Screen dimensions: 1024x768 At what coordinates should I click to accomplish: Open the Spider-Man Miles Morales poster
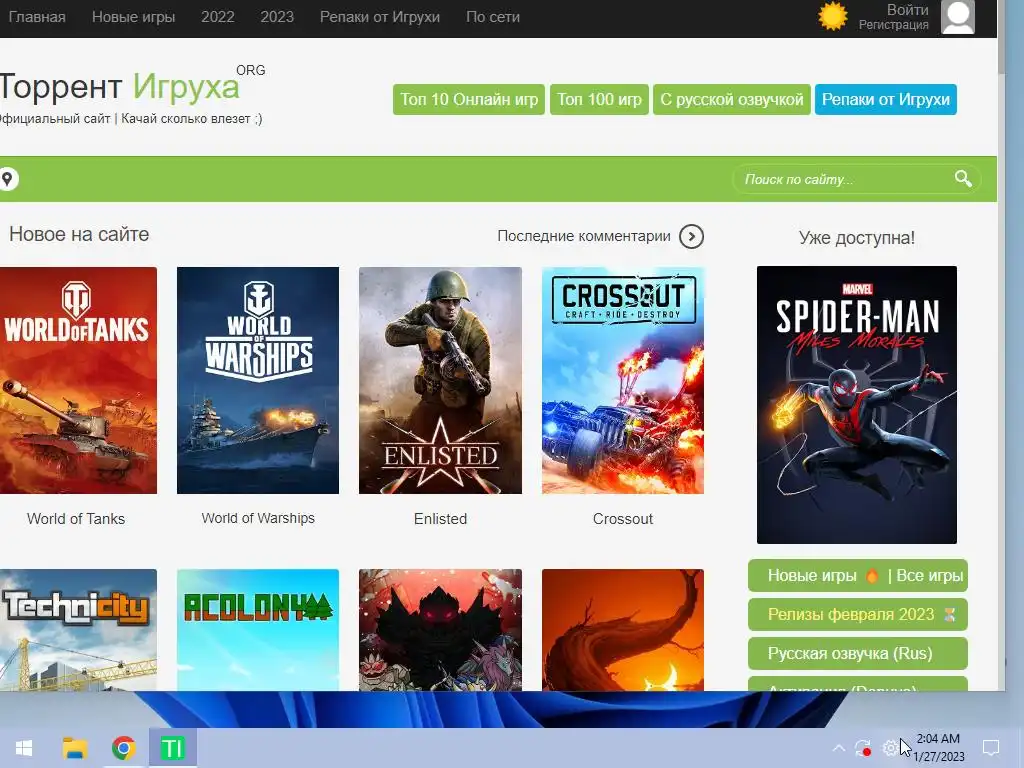pos(857,405)
